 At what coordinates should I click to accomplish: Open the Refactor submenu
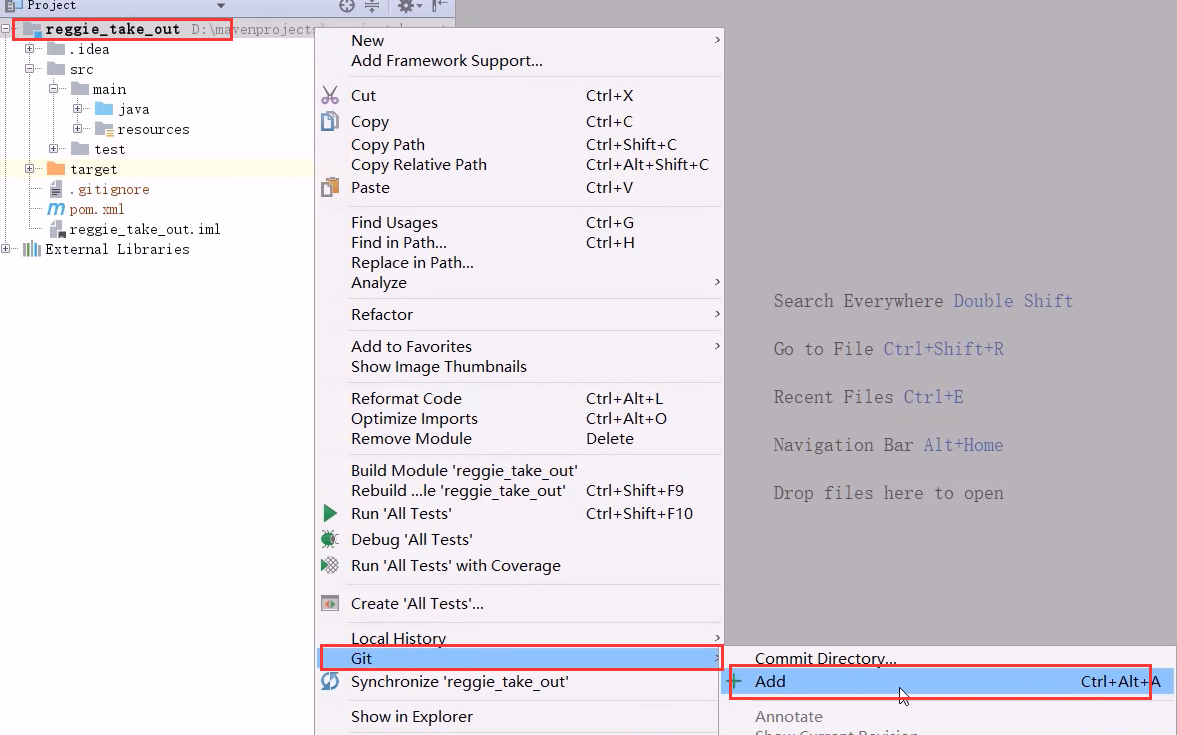pyautogui.click(x=382, y=314)
